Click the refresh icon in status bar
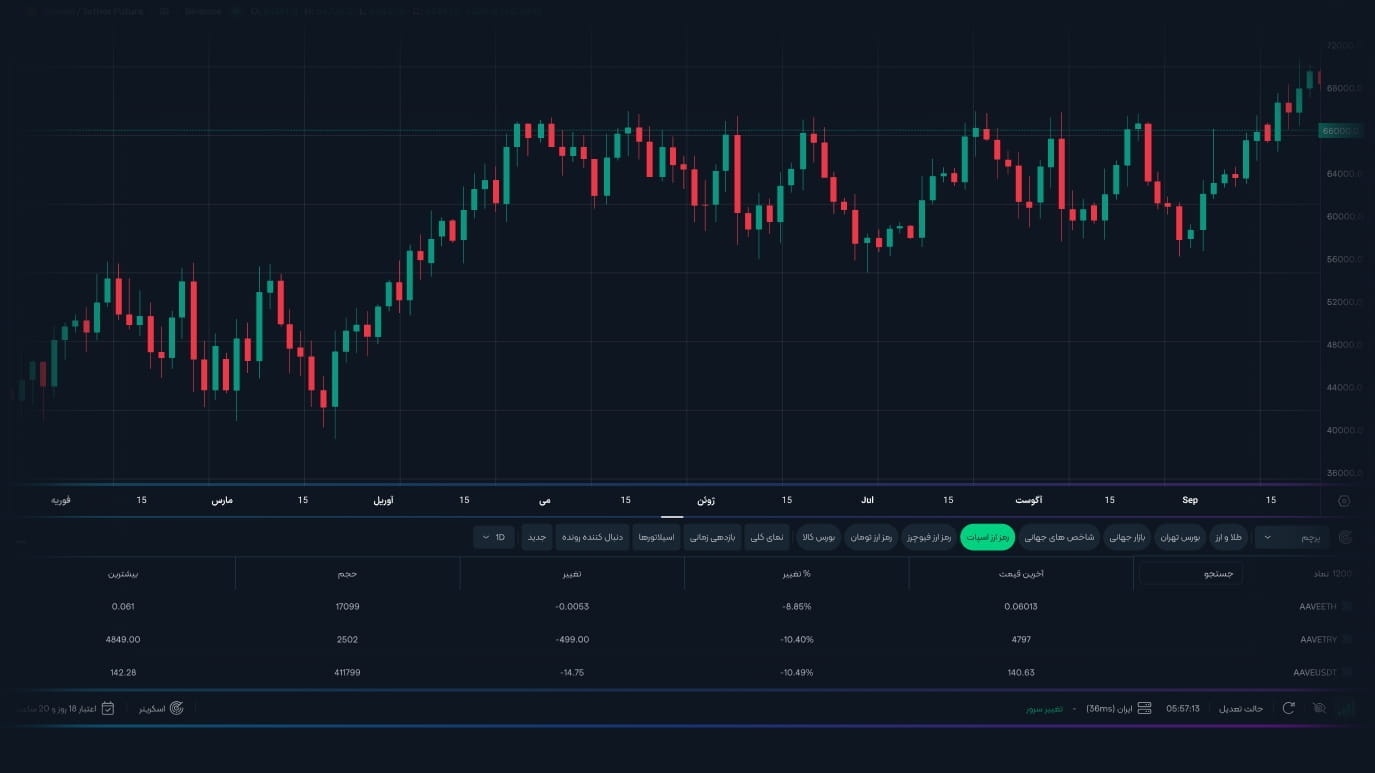This screenshot has height=773, width=1375. pos(1289,708)
